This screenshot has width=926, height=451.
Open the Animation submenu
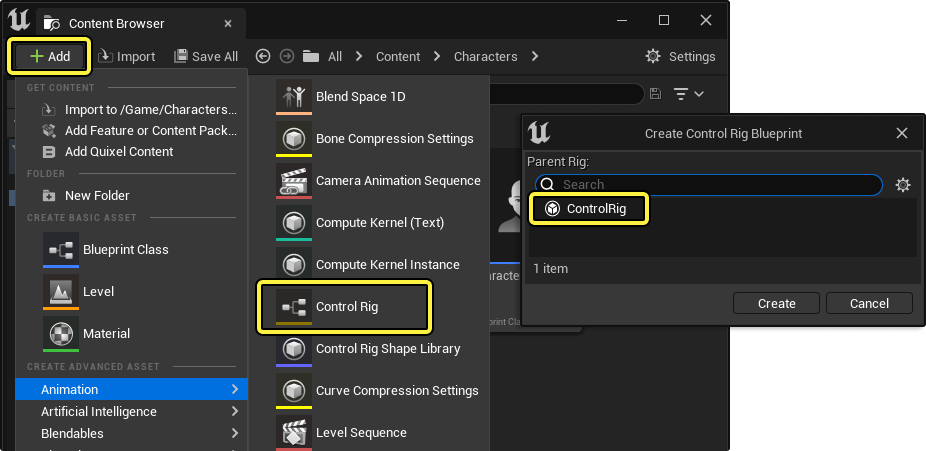pyautogui.click(x=131, y=390)
